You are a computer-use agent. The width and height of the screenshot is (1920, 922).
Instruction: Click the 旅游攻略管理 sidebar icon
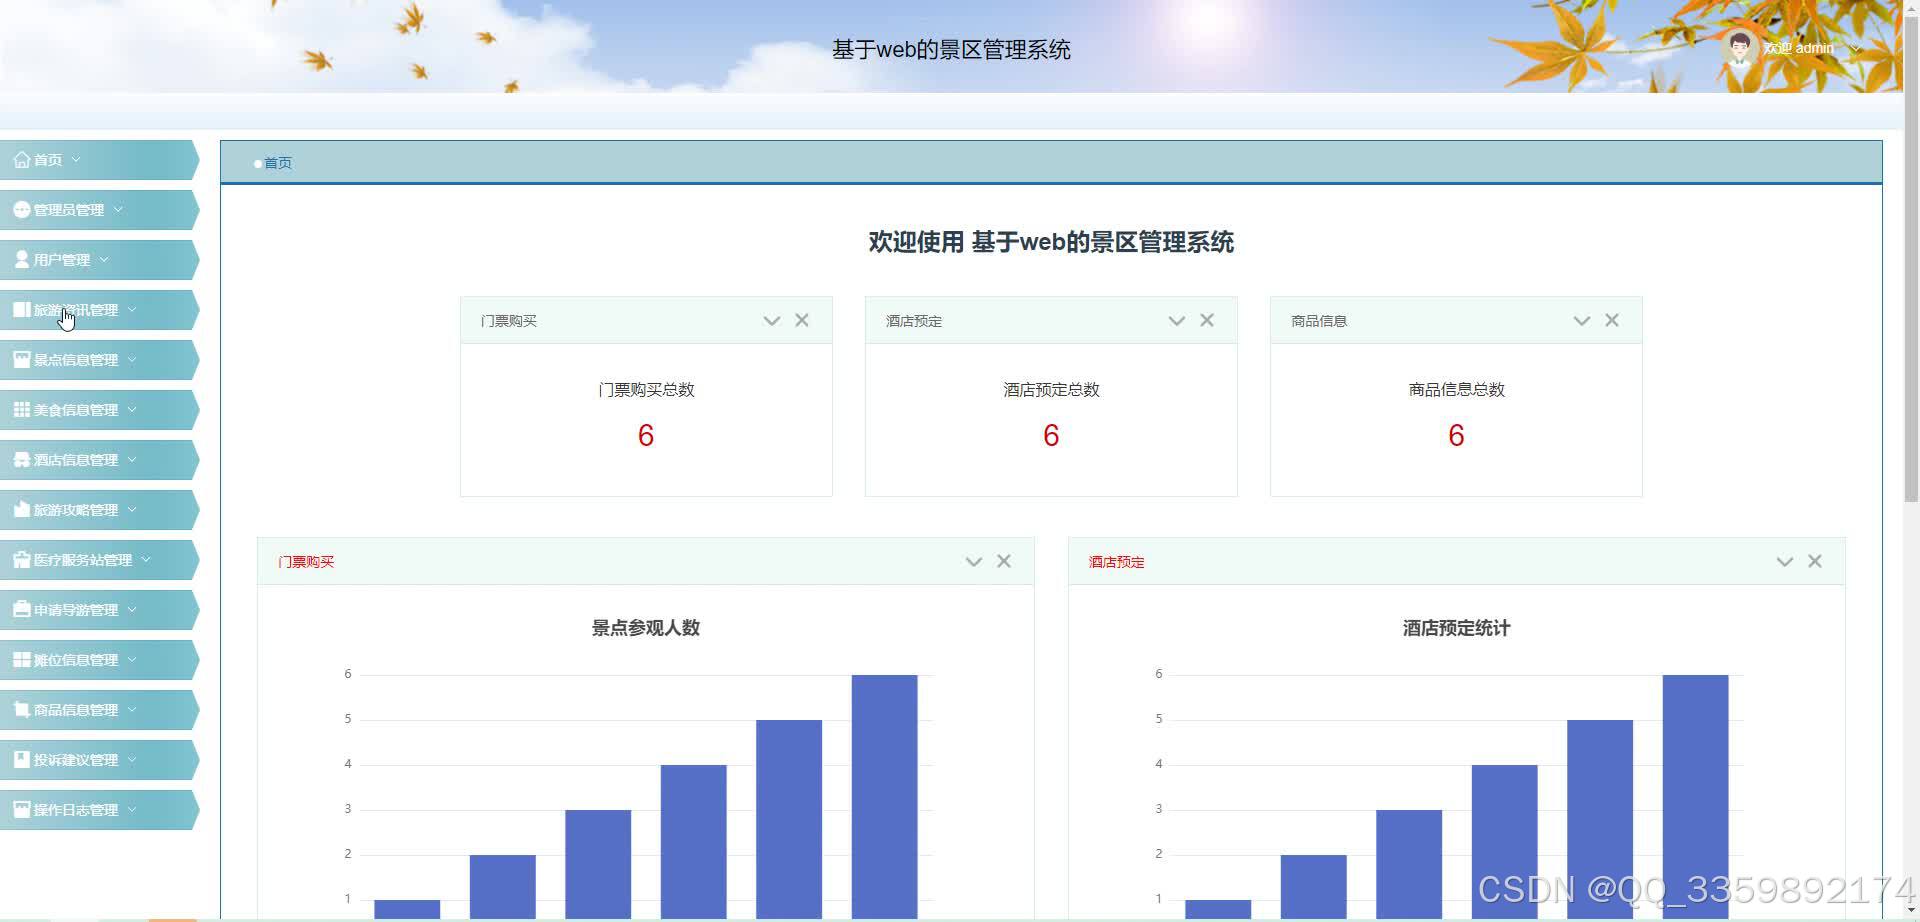(x=22, y=509)
